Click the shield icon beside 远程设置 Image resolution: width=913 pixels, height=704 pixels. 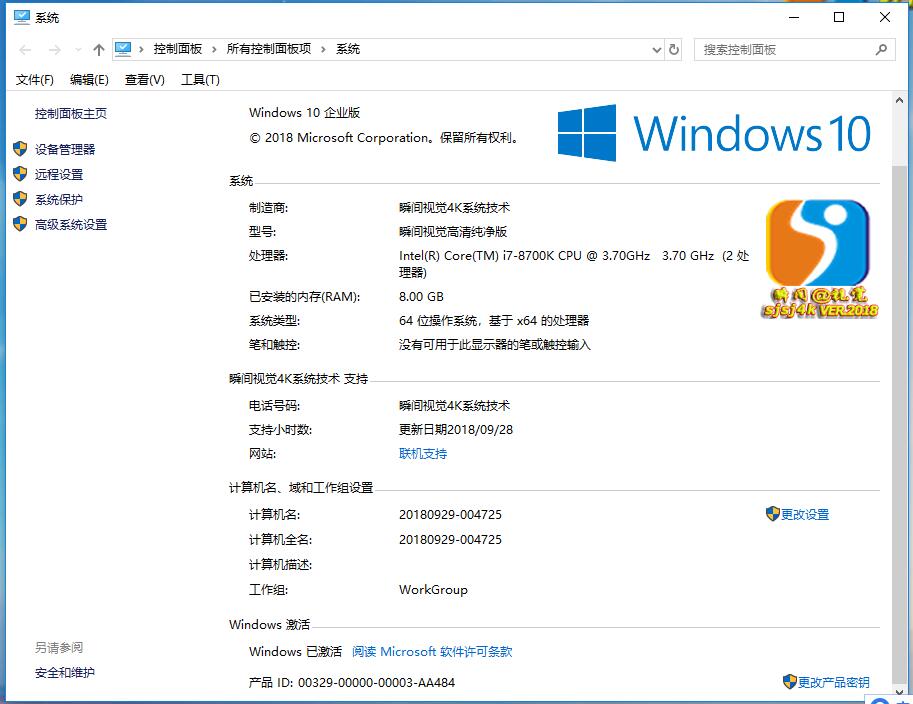pyautogui.click(x=20, y=174)
